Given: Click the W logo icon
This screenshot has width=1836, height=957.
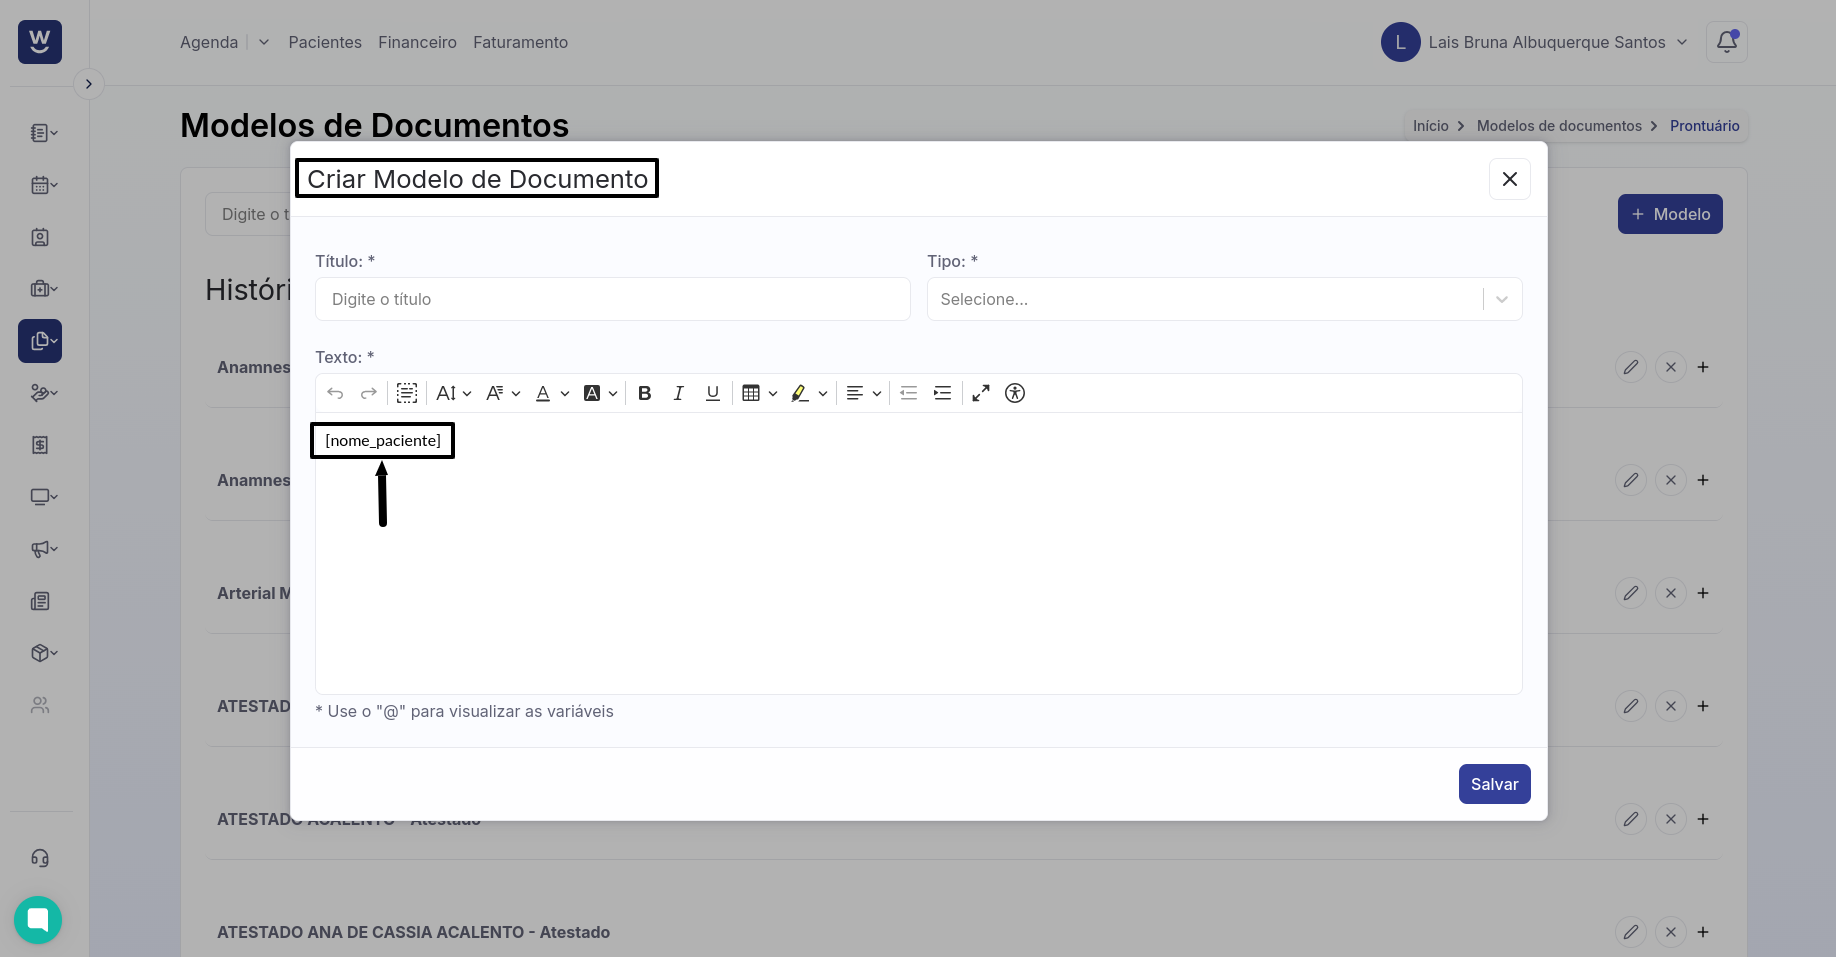Looking at the screenshot, I should click(40, 42).
